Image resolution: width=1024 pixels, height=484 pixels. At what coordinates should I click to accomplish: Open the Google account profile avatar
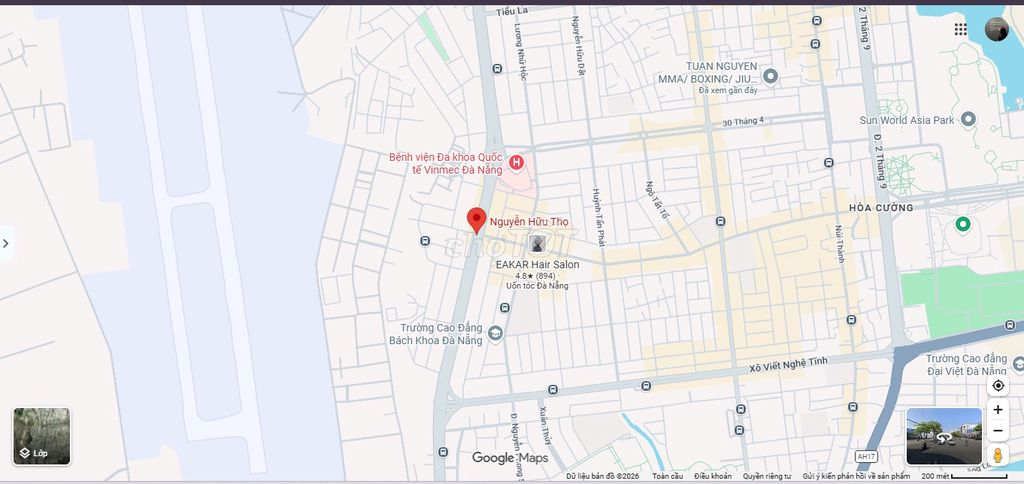coord(997,29)
